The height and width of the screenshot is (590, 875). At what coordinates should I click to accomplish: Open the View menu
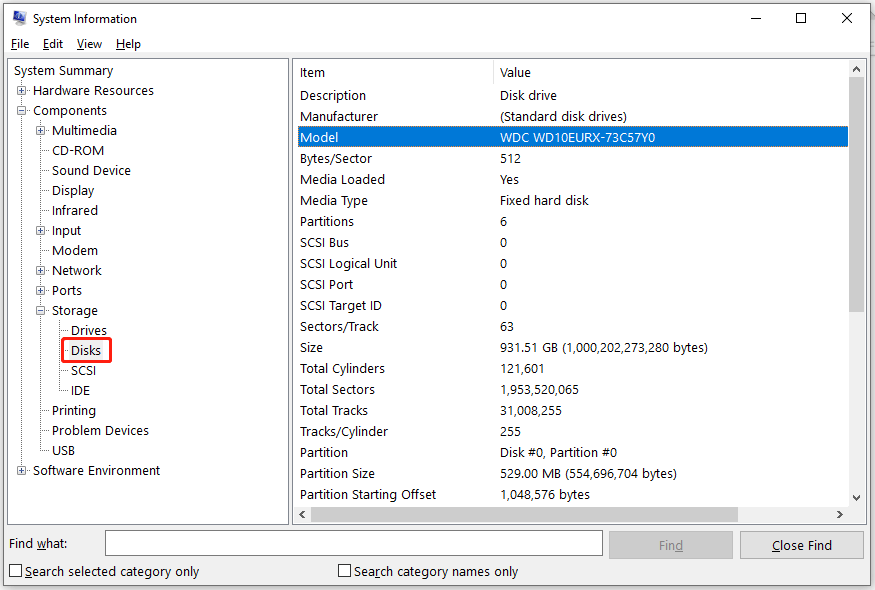pyautogui.click(x=89, y=44)
